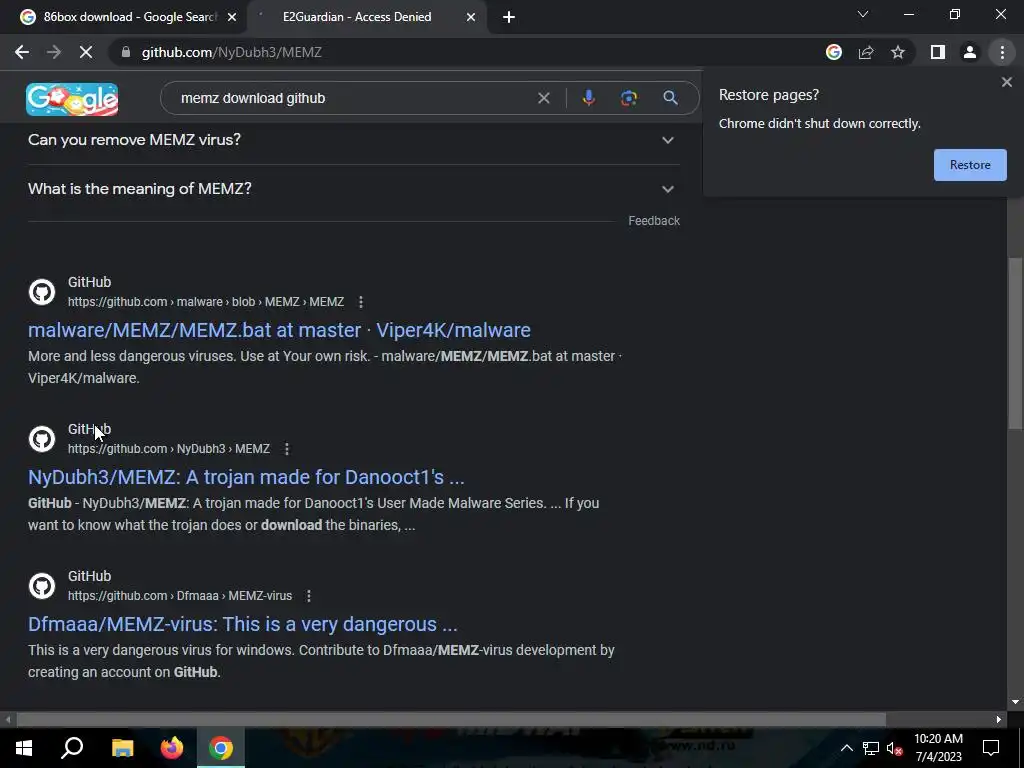Send Feedback on the questions box
This screenshot has width=1024, height=768.
point(654,221)
